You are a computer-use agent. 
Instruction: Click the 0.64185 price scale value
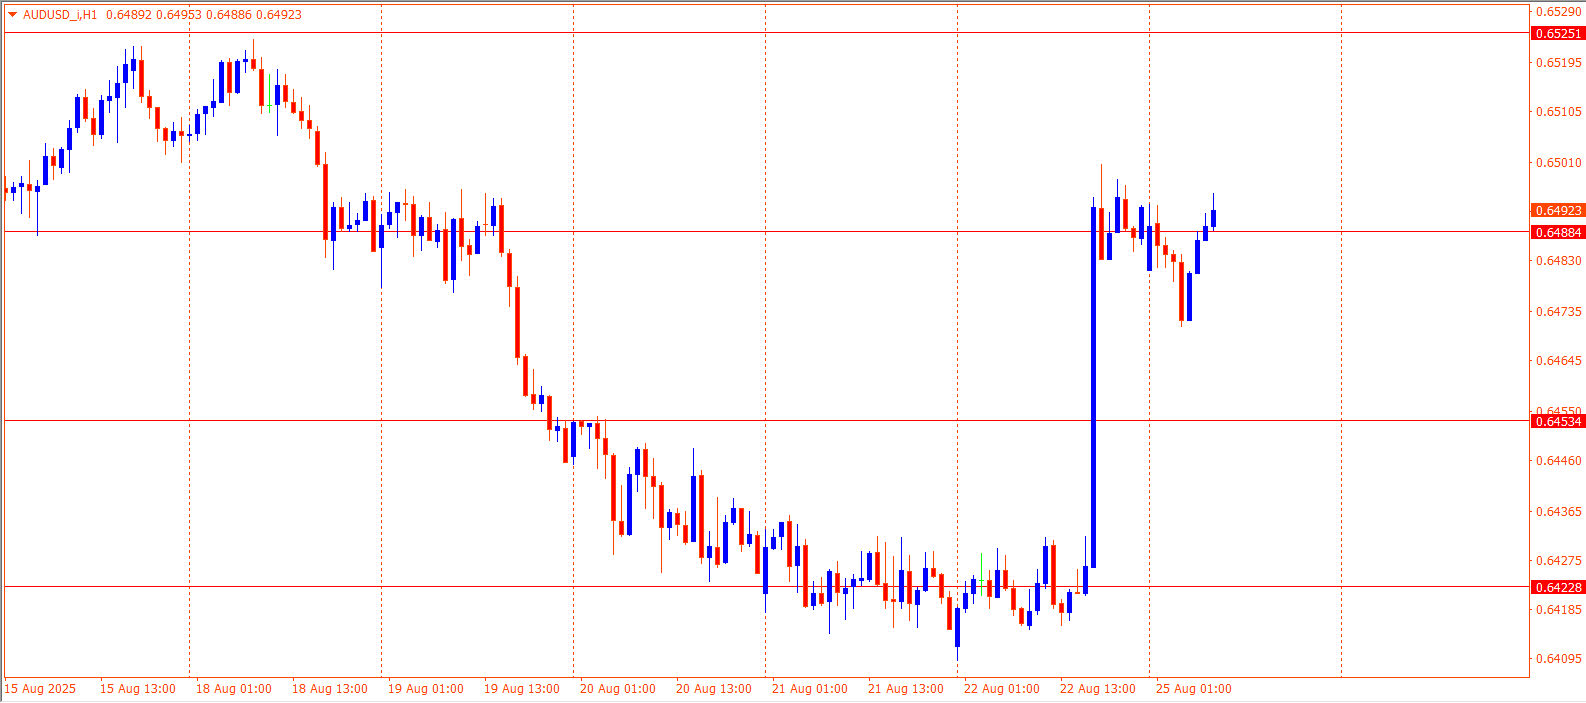click(x=1558, y=609)
